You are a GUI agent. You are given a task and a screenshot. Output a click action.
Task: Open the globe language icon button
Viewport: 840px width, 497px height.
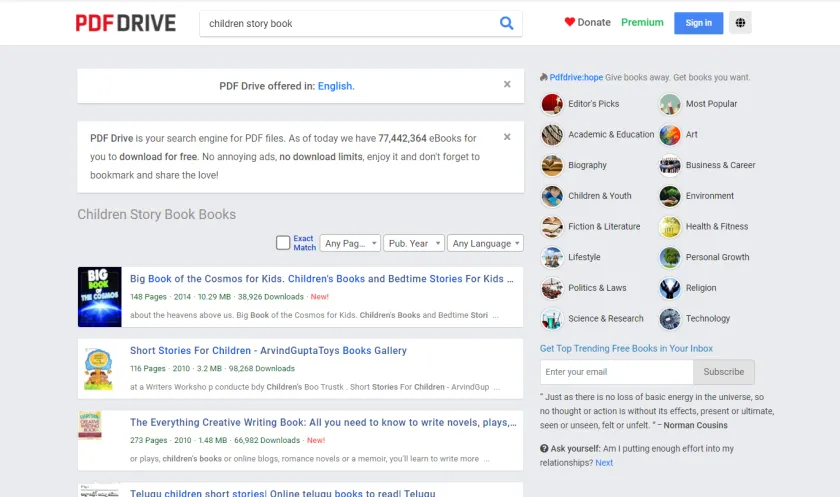pyautogui.click(x=740, y=22)
